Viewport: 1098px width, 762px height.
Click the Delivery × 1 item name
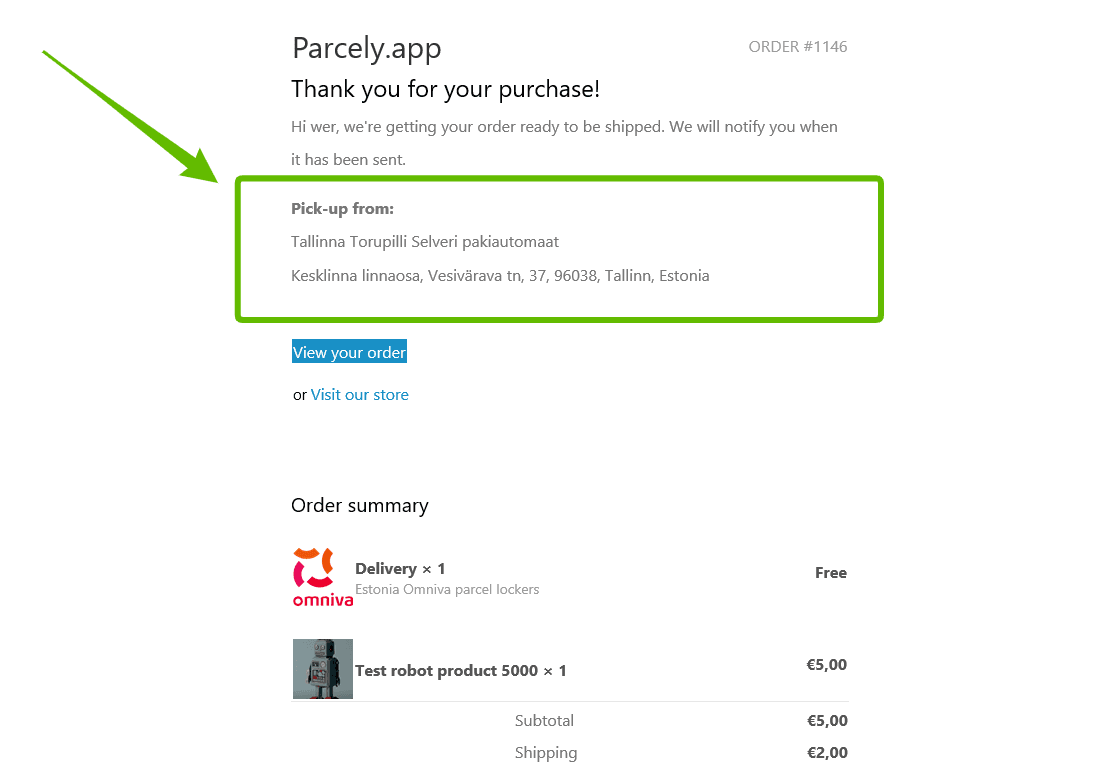tap(400, 569)
